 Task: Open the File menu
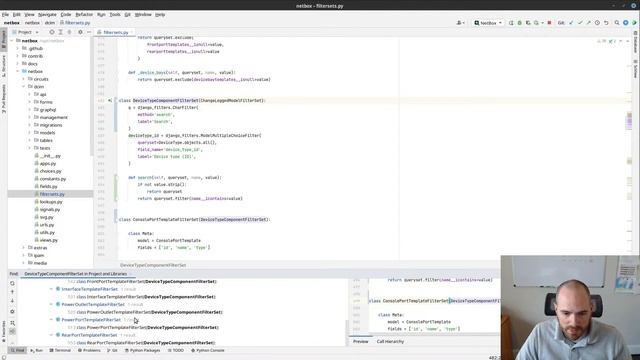(5, 14)
